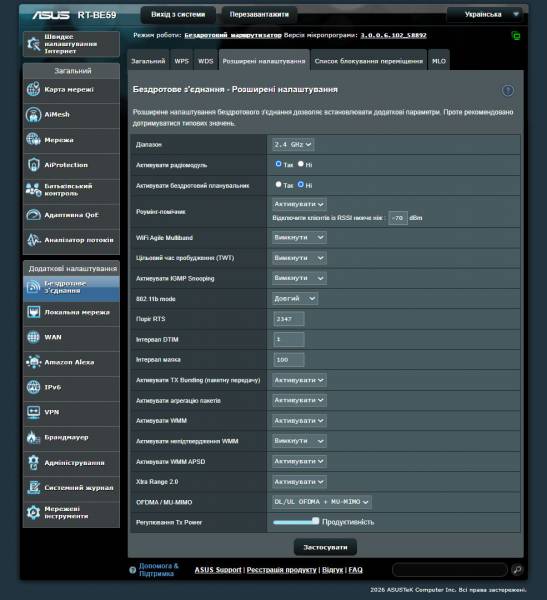Viewport: 547px width, 600px height.
Task: Open the 802.11b mode dropdown
Action: 295,298
